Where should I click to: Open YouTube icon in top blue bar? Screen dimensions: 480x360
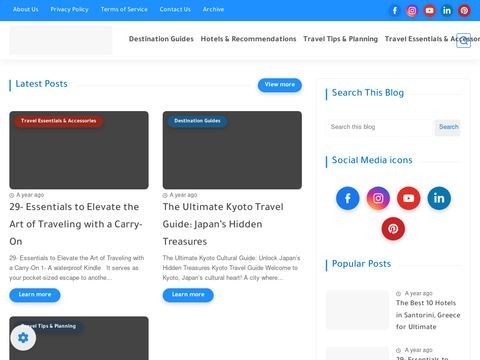(429, 11)
